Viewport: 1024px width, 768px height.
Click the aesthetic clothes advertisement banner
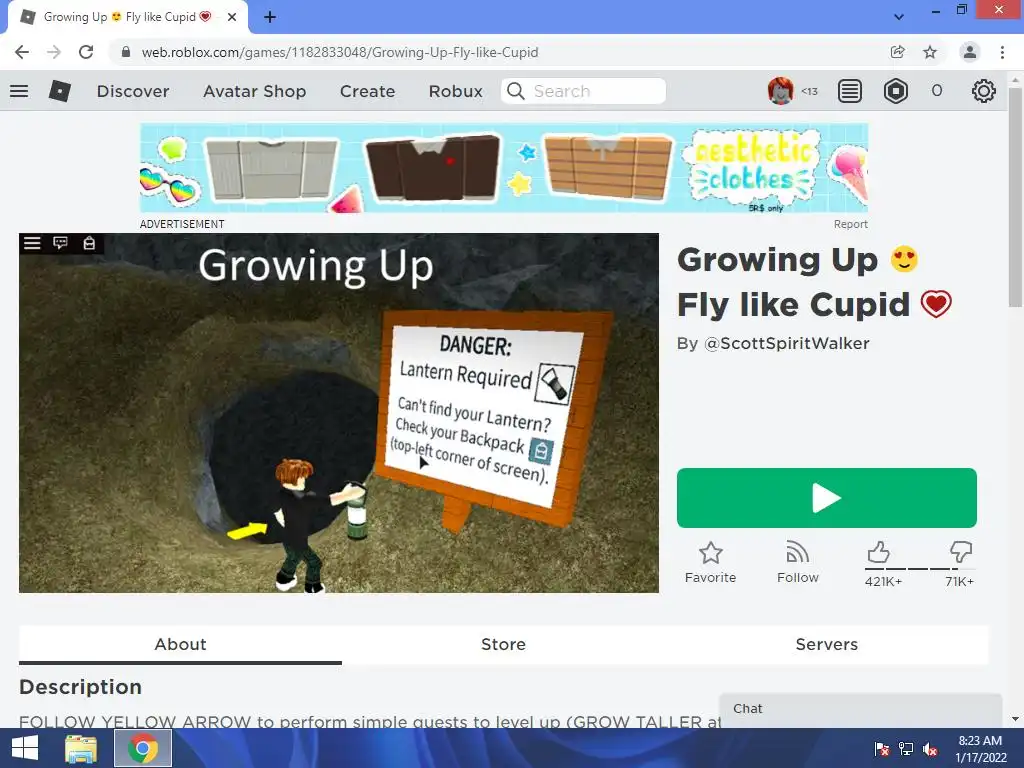point(504,168)
